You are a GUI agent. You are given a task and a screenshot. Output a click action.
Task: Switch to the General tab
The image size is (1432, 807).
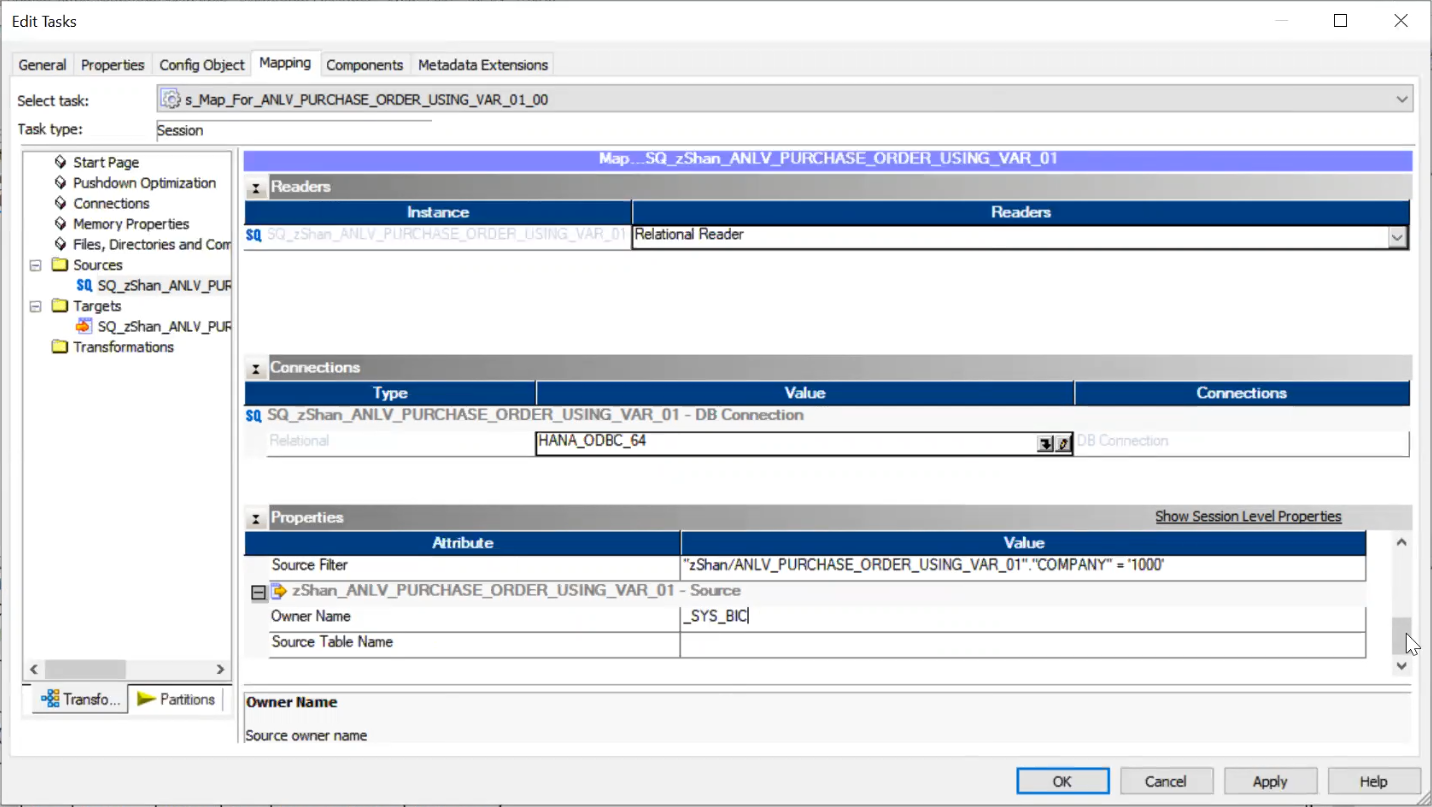42,65
